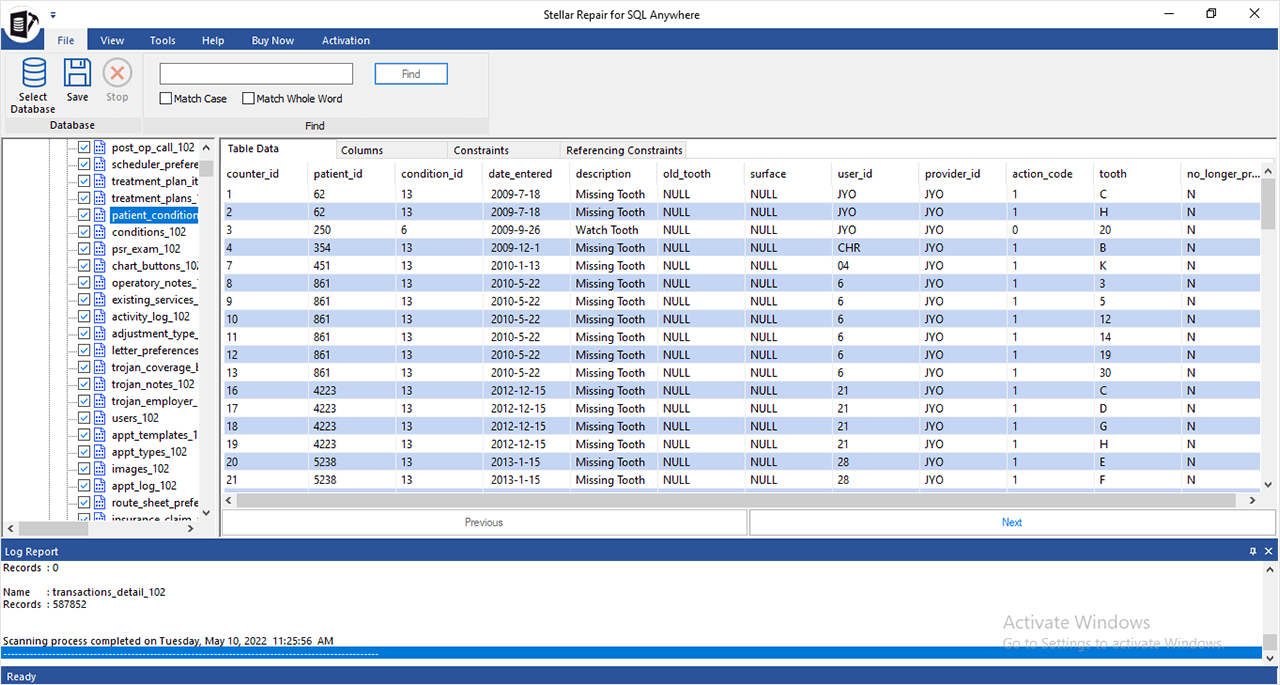The height and width of the screenshot is (685, 1280).
Task: Uncheck the psr_exam_102 checkbox
Action: pos(84,249)
